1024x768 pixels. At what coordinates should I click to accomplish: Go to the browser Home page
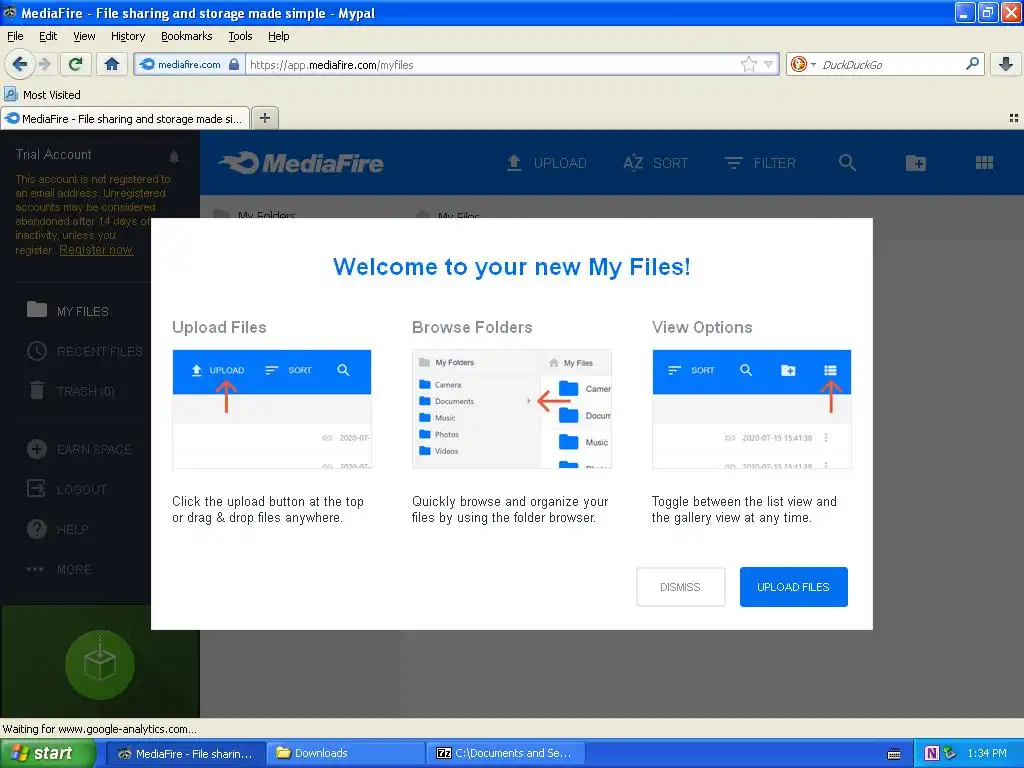click(112, 64)
